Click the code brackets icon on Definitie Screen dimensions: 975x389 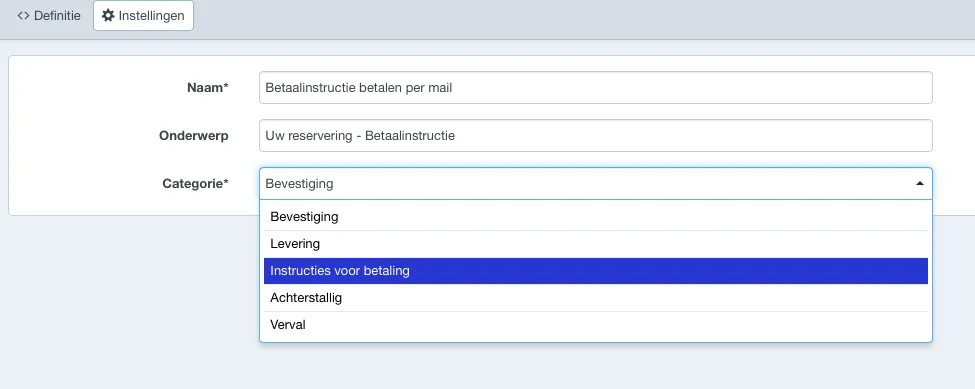(x=24, y=16)
